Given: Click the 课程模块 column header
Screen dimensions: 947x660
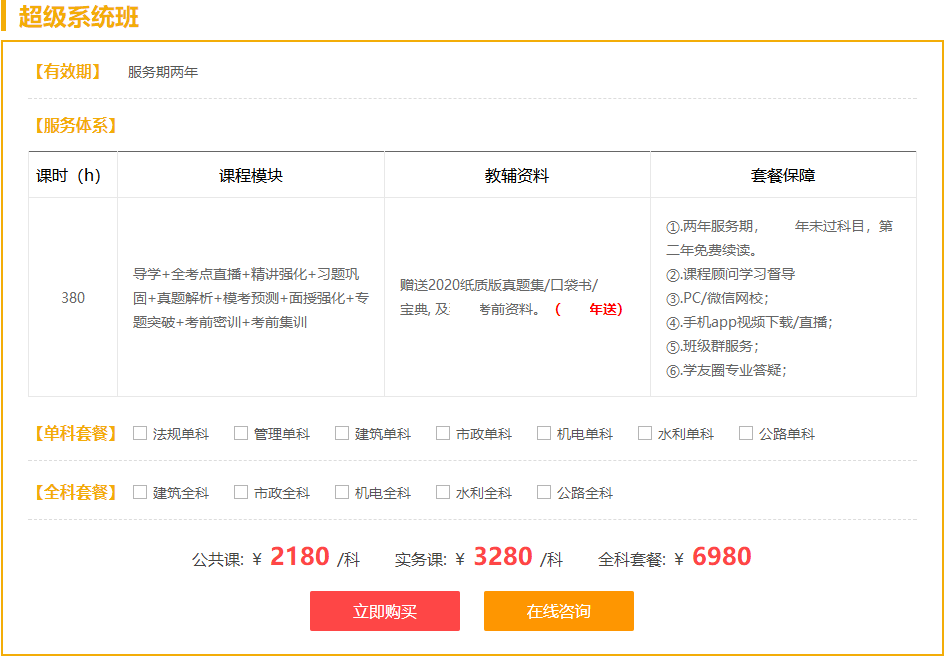Looking at the screenshot, I should tap(251, 175).
